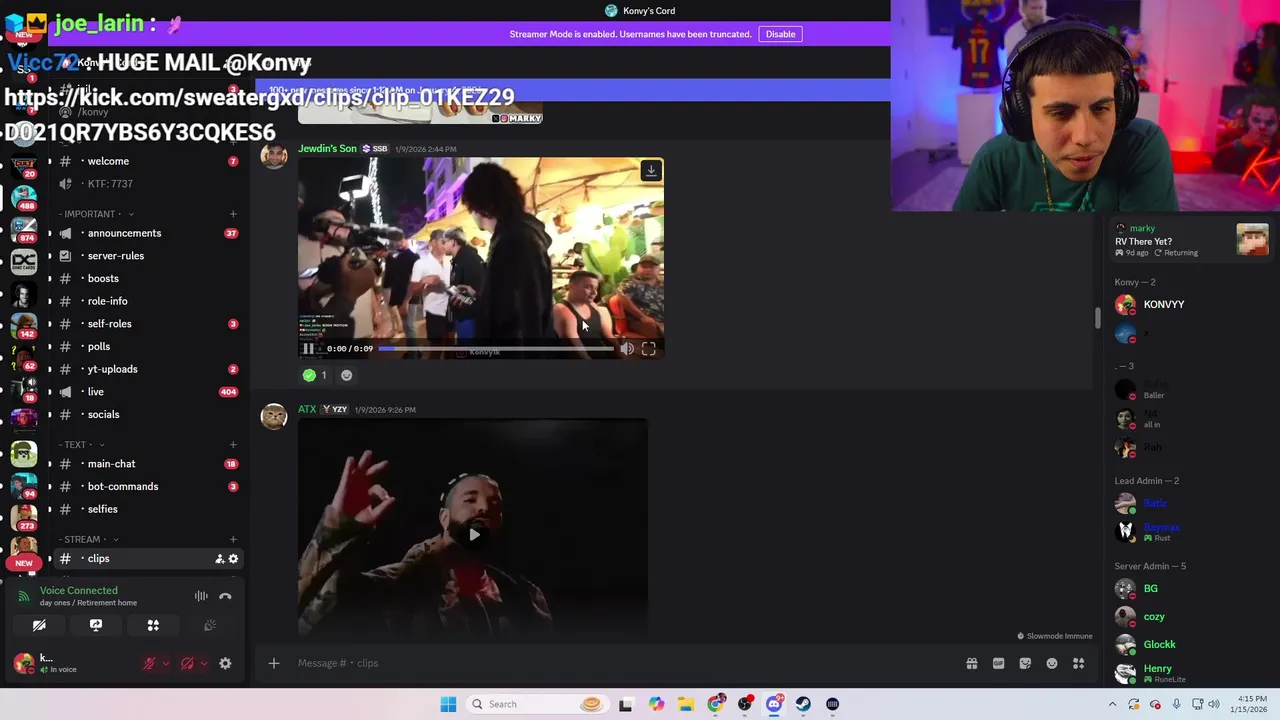Pause the Jewdin's Son video
Viewport: 1280px width, 720px height.
pos(308,349)
